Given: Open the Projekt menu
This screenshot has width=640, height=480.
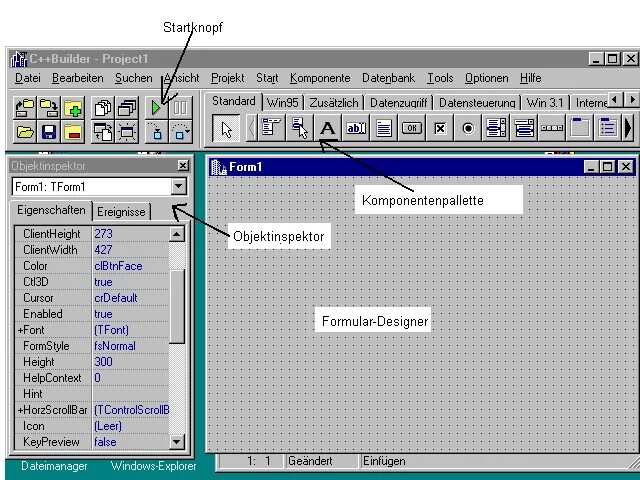Looking at the screenshot, I should pos(227,78).
